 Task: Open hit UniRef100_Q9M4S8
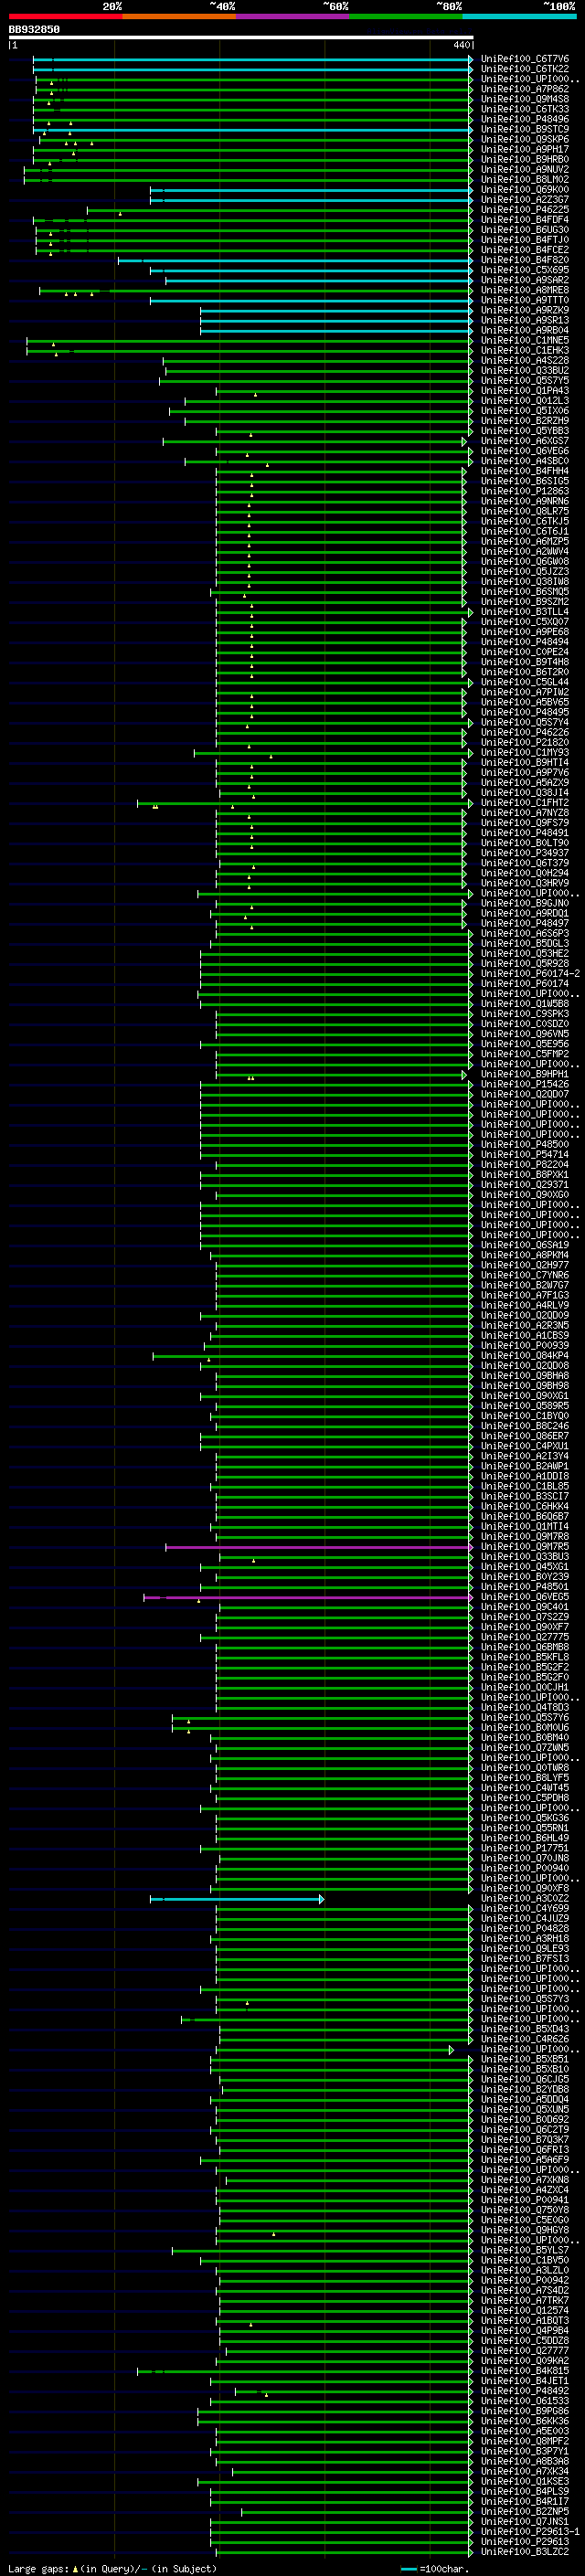pos(524,99)
